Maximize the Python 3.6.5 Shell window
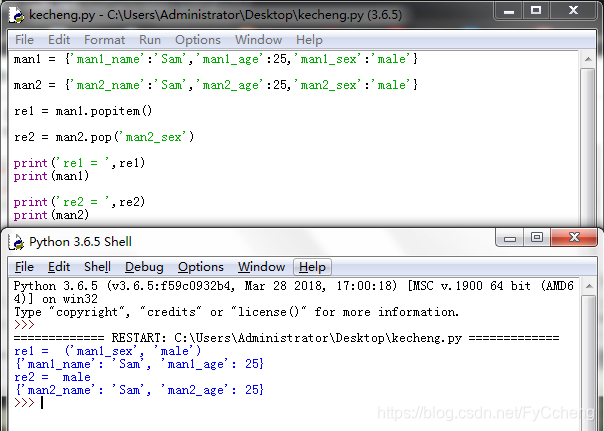604x431 pixels. 537,238
